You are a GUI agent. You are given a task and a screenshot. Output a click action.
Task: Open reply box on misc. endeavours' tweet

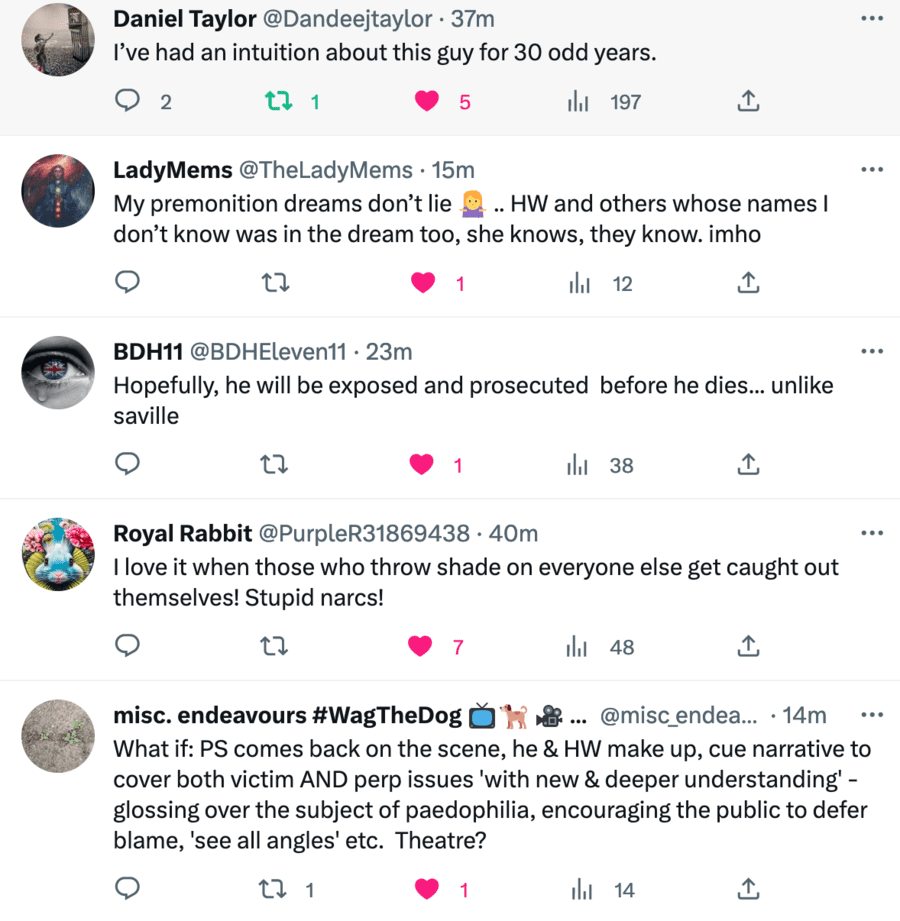(x=128, y=888)
